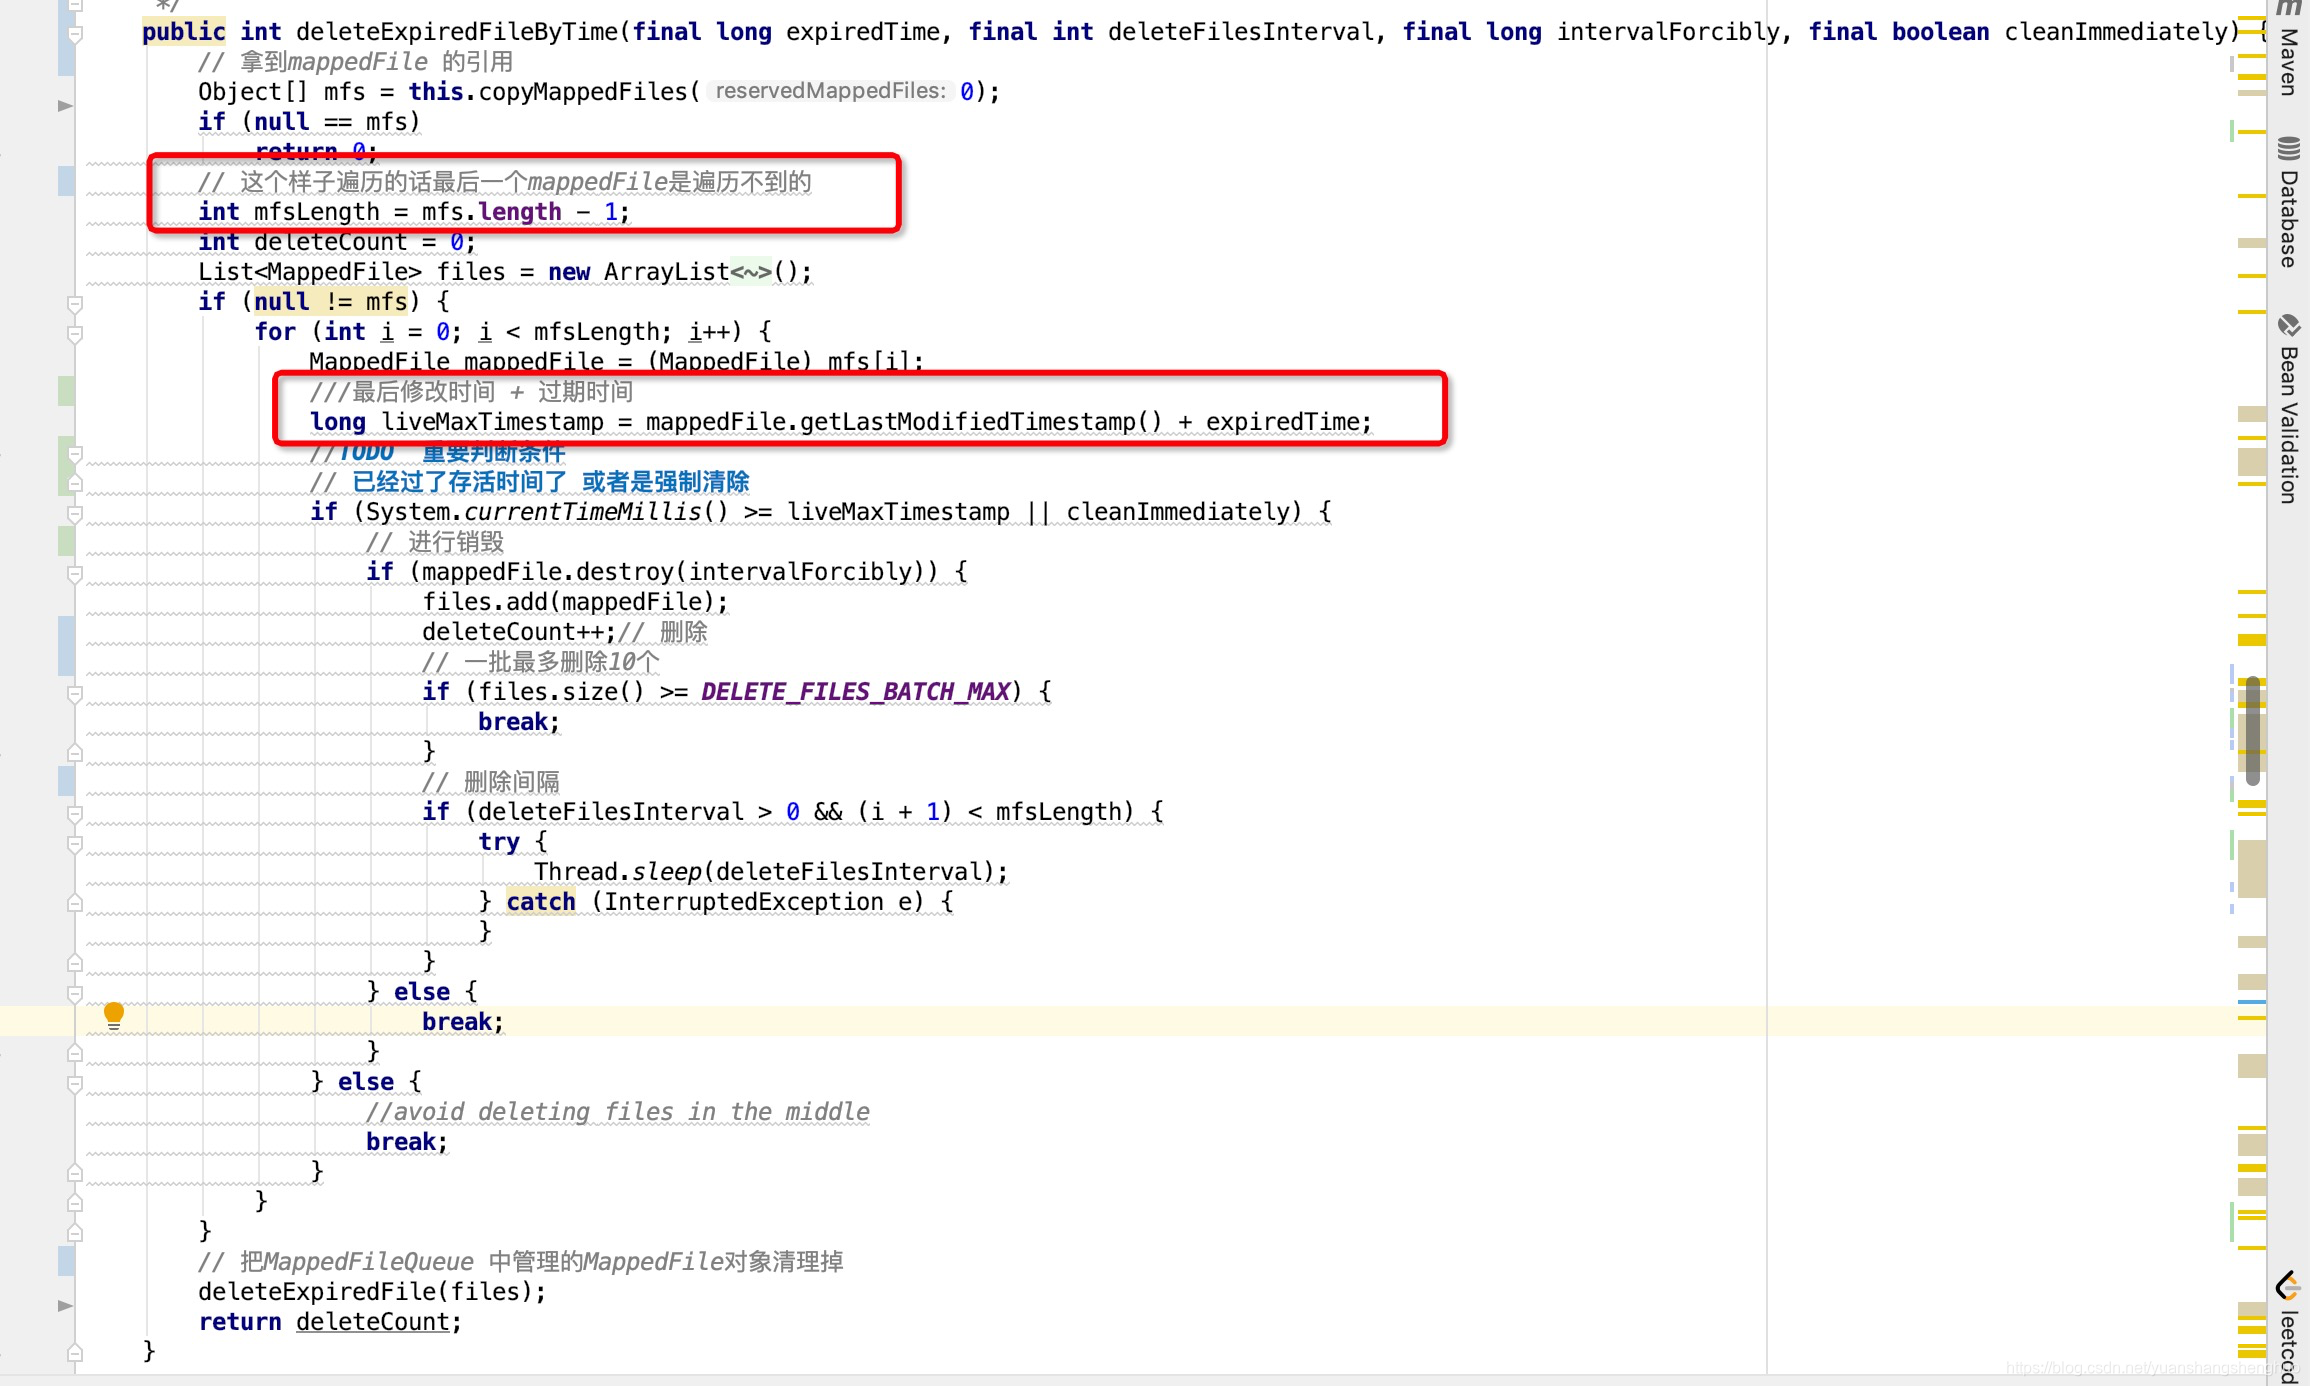This screenshot has height=1386, width=2310.
Task: Click the highlighted catch keyword
Action: pyautogui.click(x=540, y=902)
